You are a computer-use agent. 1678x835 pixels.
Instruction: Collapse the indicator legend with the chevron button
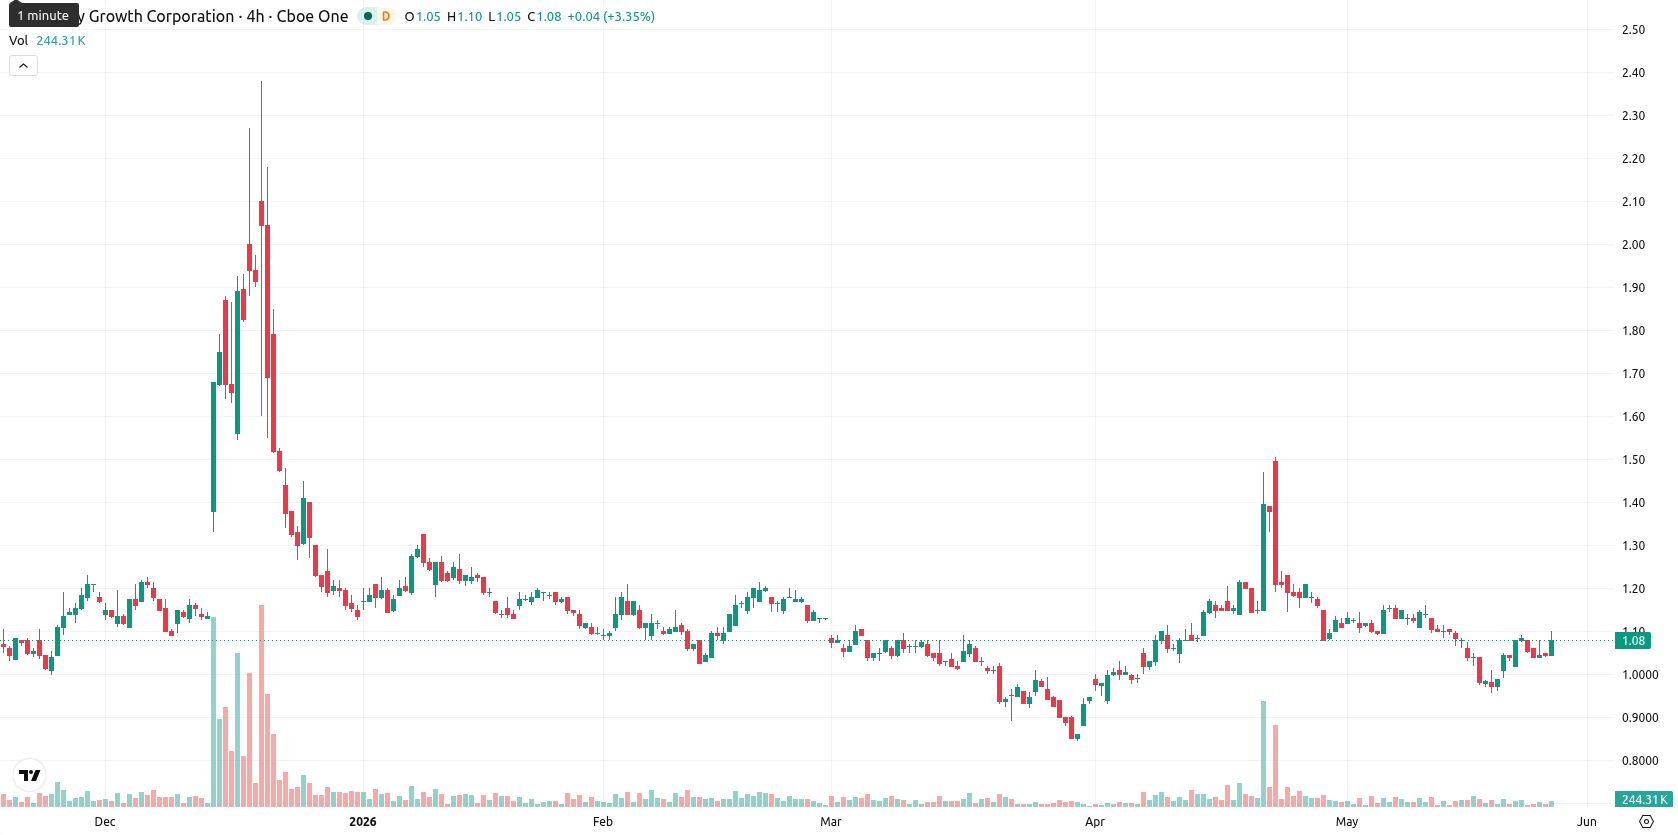pyautogui.click(x=23, y=66)
